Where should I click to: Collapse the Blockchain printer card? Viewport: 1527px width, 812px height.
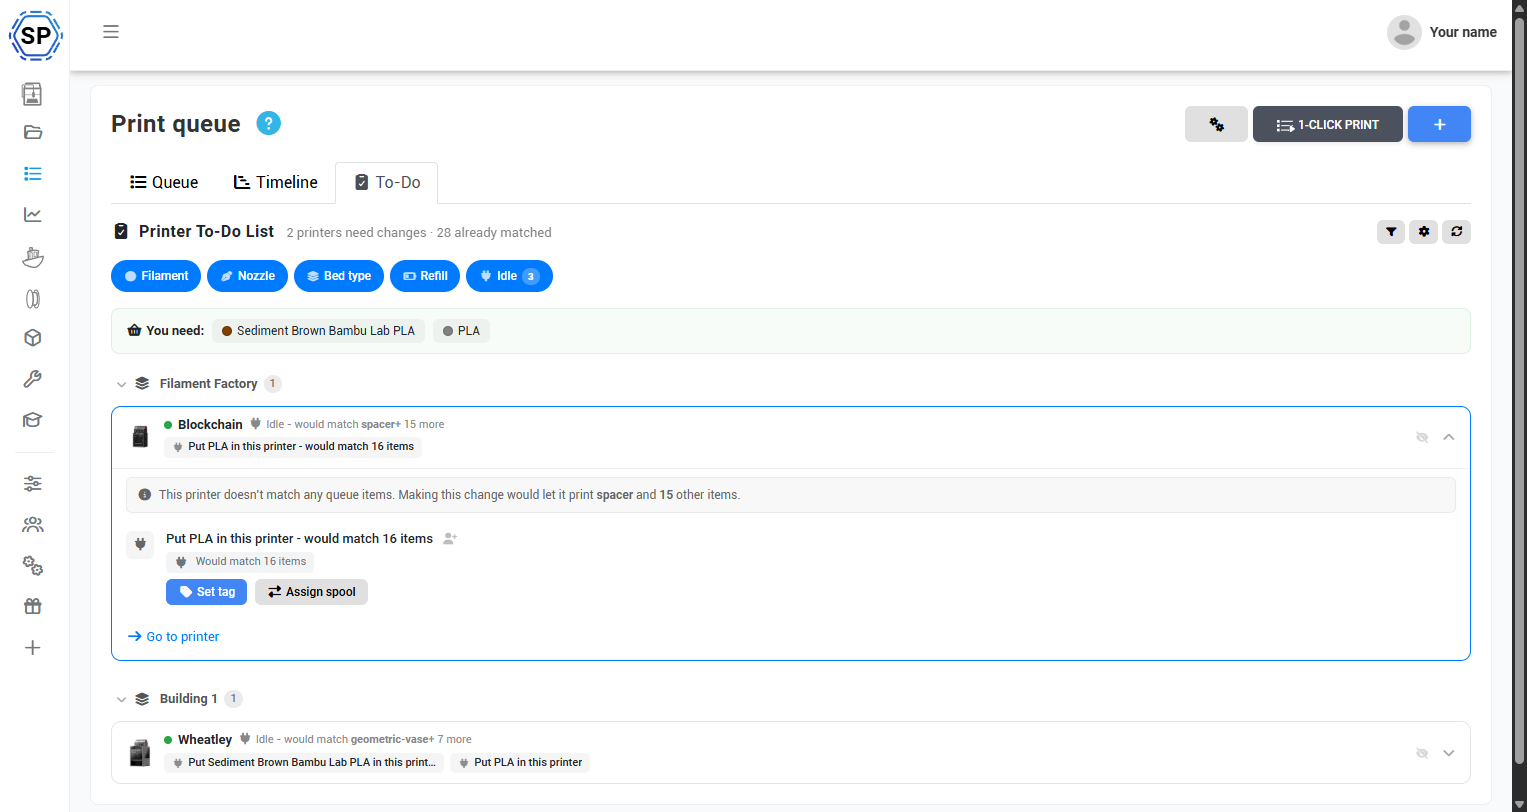point(1449,437)
